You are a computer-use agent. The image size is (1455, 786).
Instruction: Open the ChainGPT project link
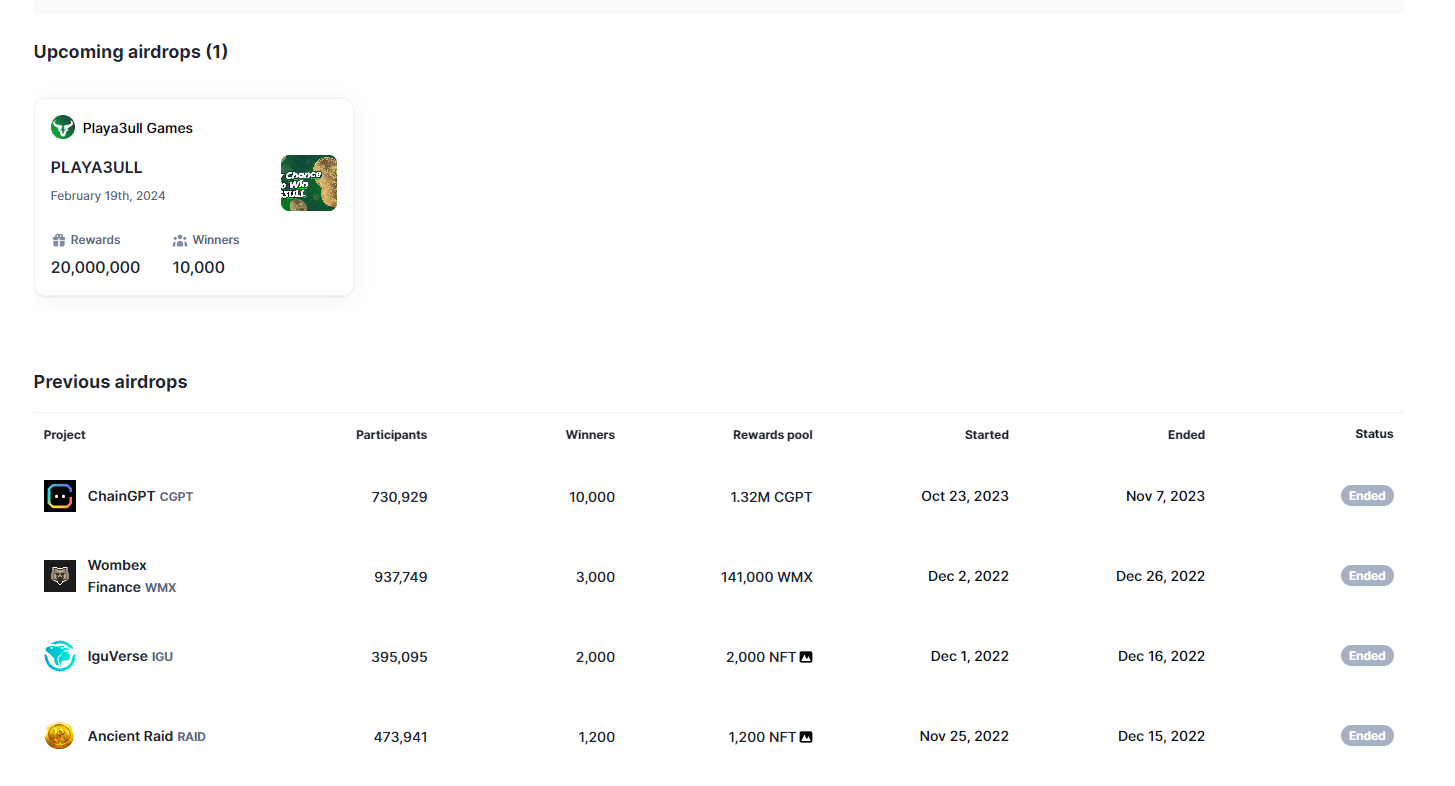click(x=140, y=496)
